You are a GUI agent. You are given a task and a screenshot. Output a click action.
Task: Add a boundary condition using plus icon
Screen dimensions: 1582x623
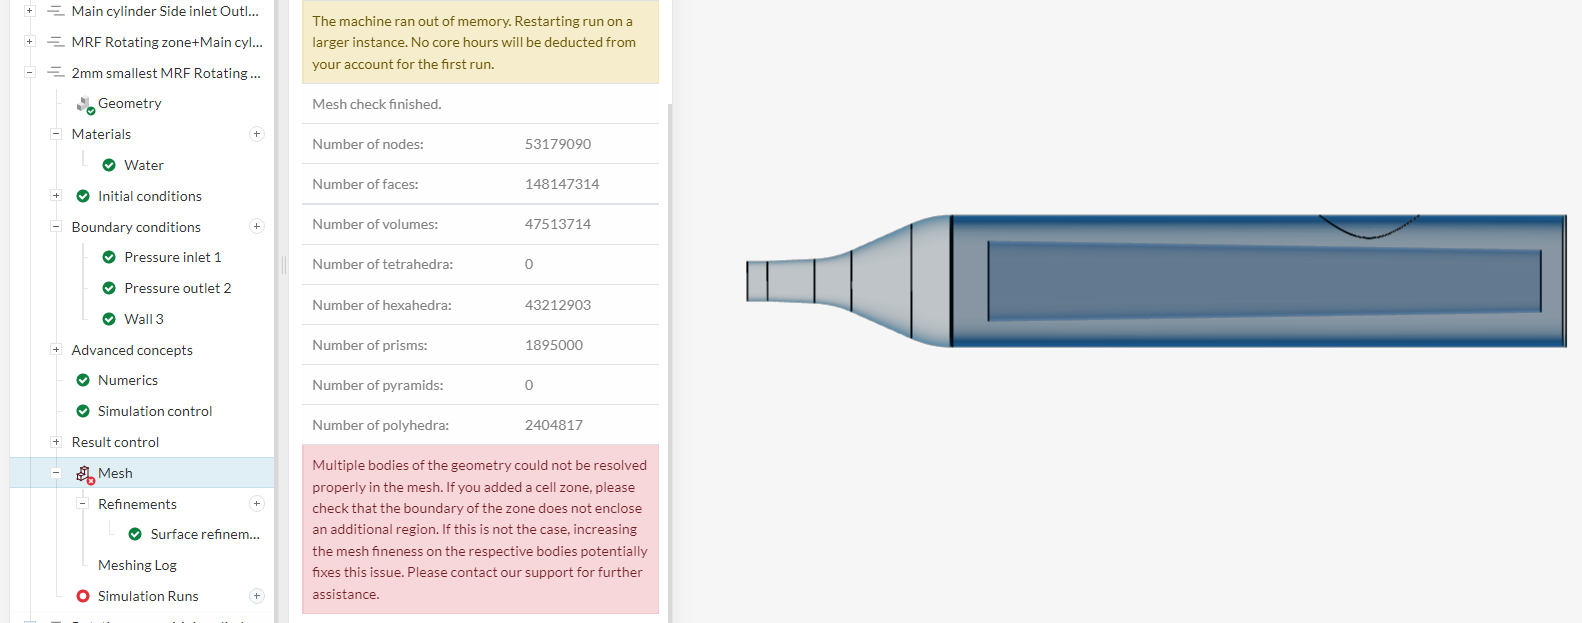pos(257,227)
